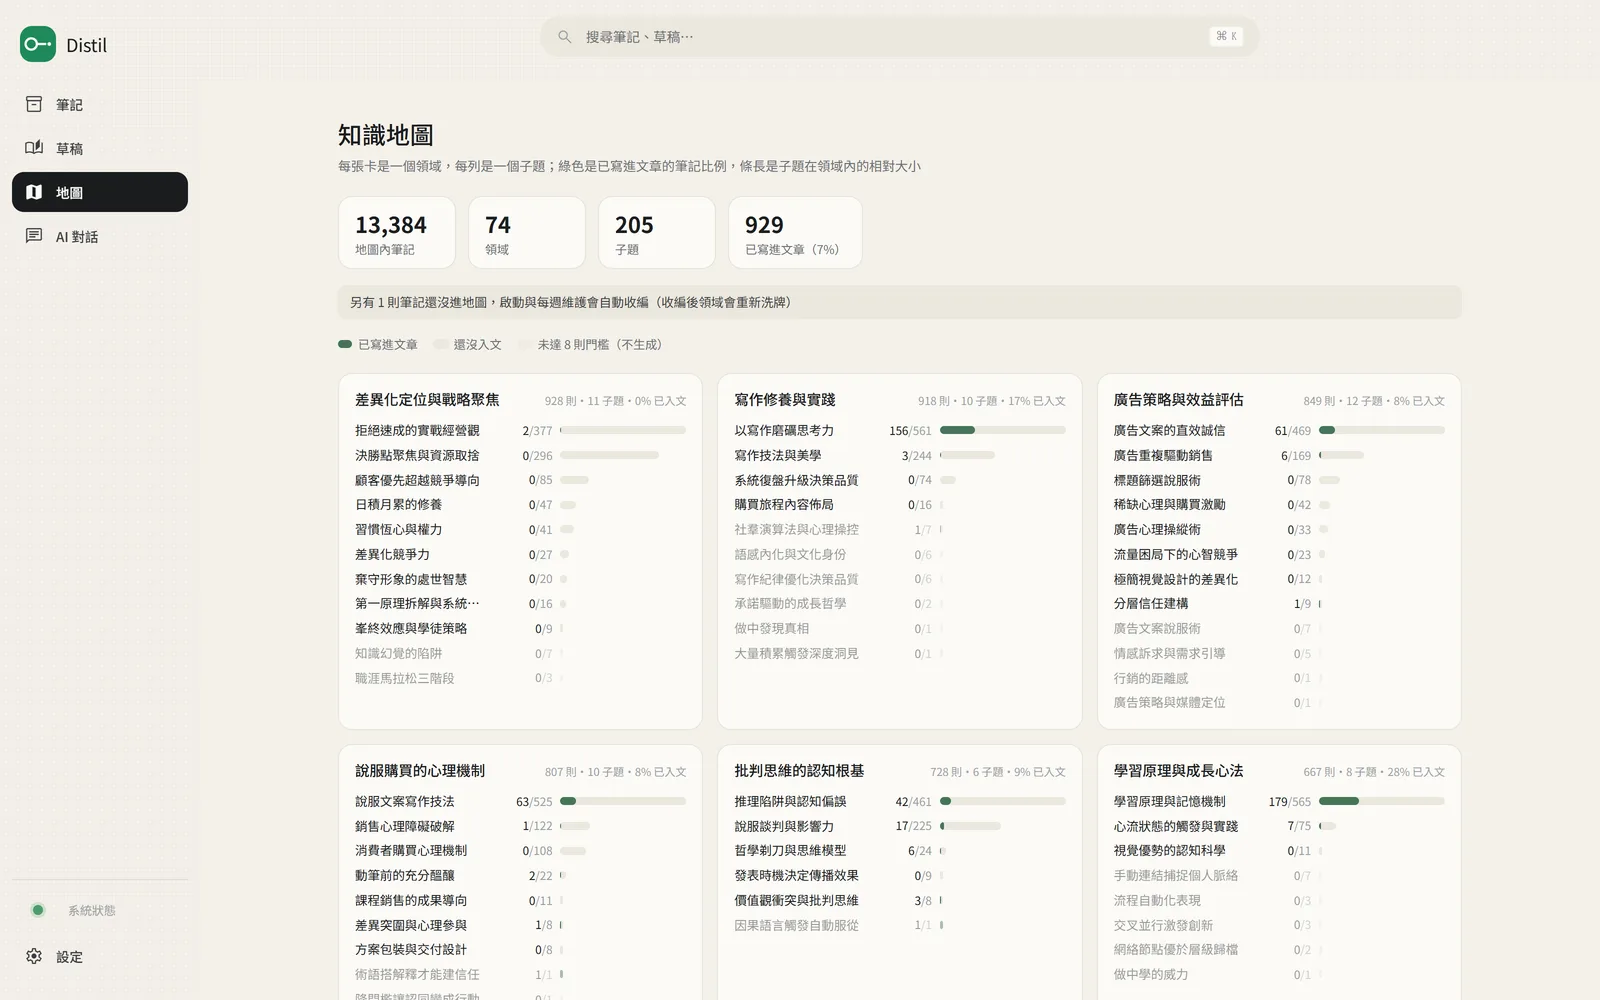The height and width of the screenshot is (1000, 1600).
Task: Click the Distil key logo icon
Action: pos(38,44)
